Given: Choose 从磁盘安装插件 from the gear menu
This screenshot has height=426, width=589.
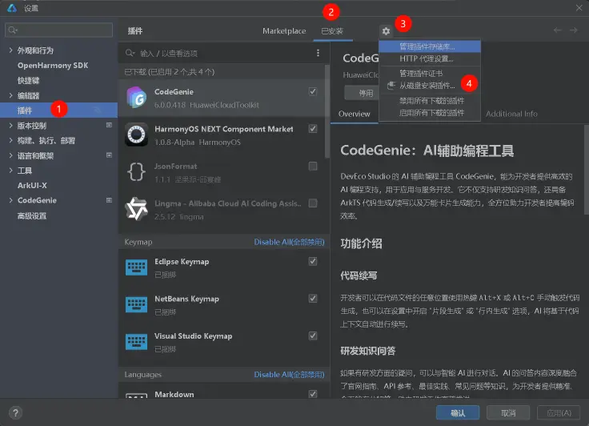Looking at the screenshot, I should coord(427,86).
